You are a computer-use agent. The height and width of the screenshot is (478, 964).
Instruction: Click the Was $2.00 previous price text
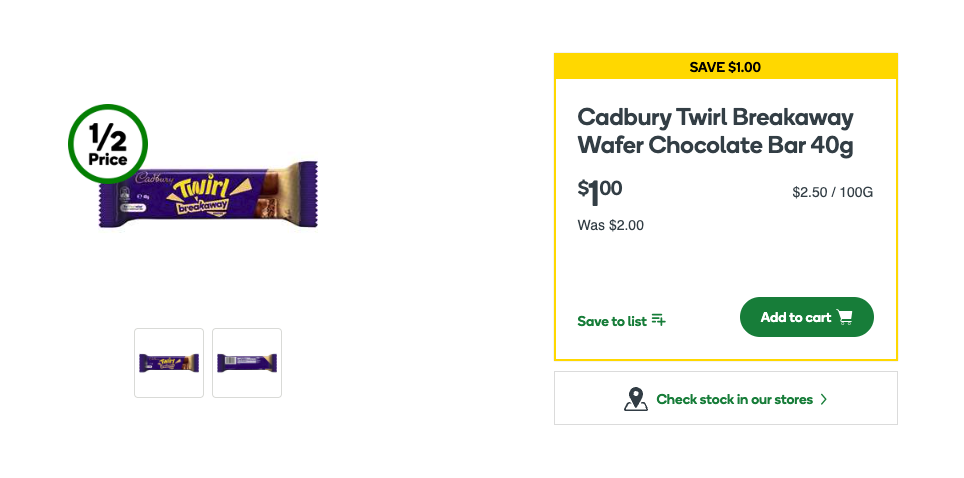click(611, 225)
